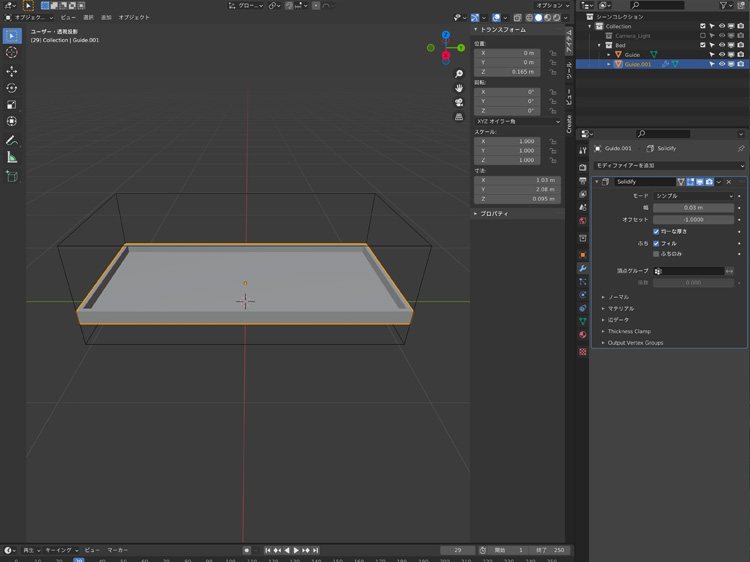Pin the properties editor context

point(741,148)
